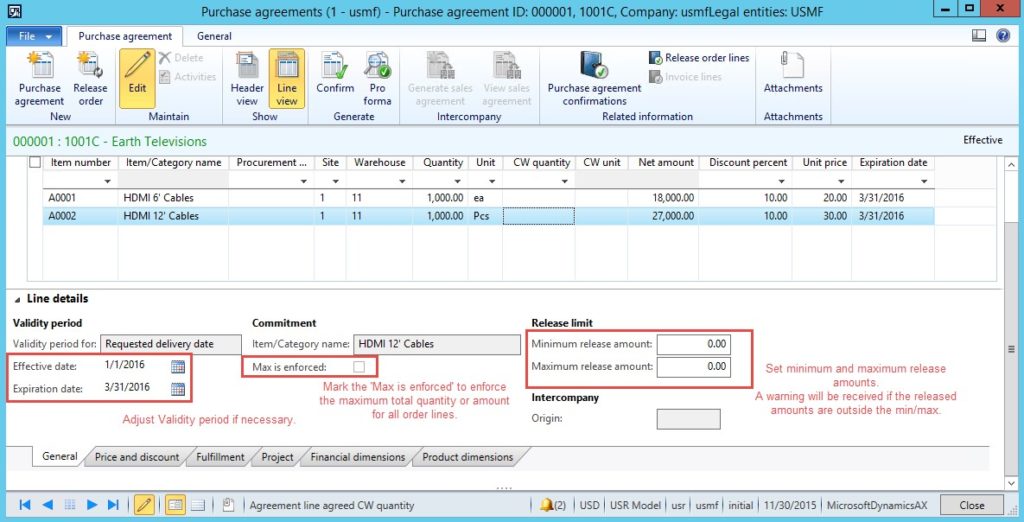Select the details view icon in status bar
The image size is (1024, 522).
[174, 504]
